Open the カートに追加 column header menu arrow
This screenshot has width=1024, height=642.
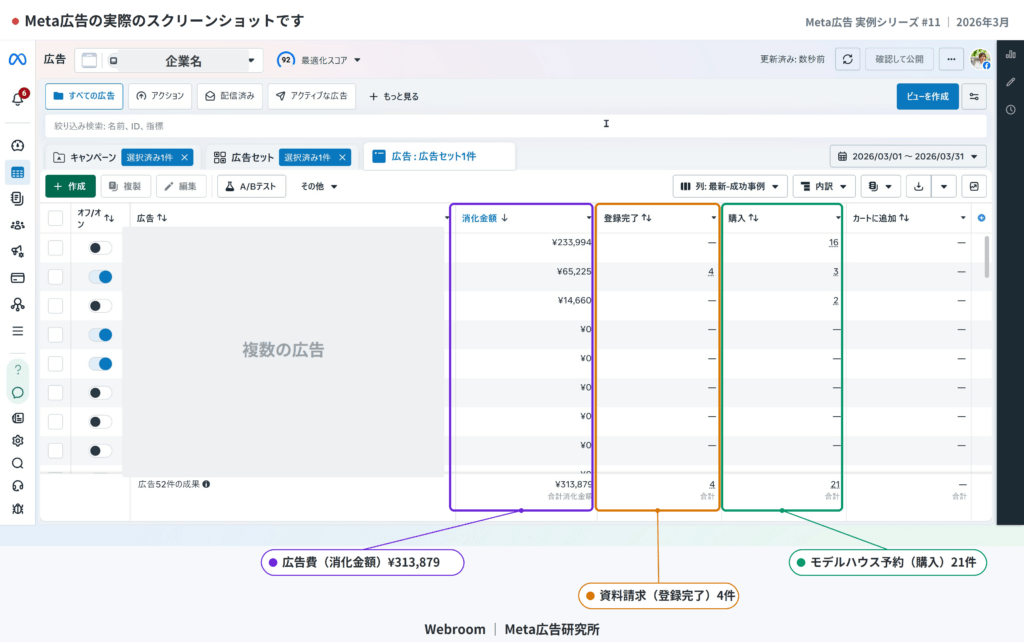click(963, 218)
